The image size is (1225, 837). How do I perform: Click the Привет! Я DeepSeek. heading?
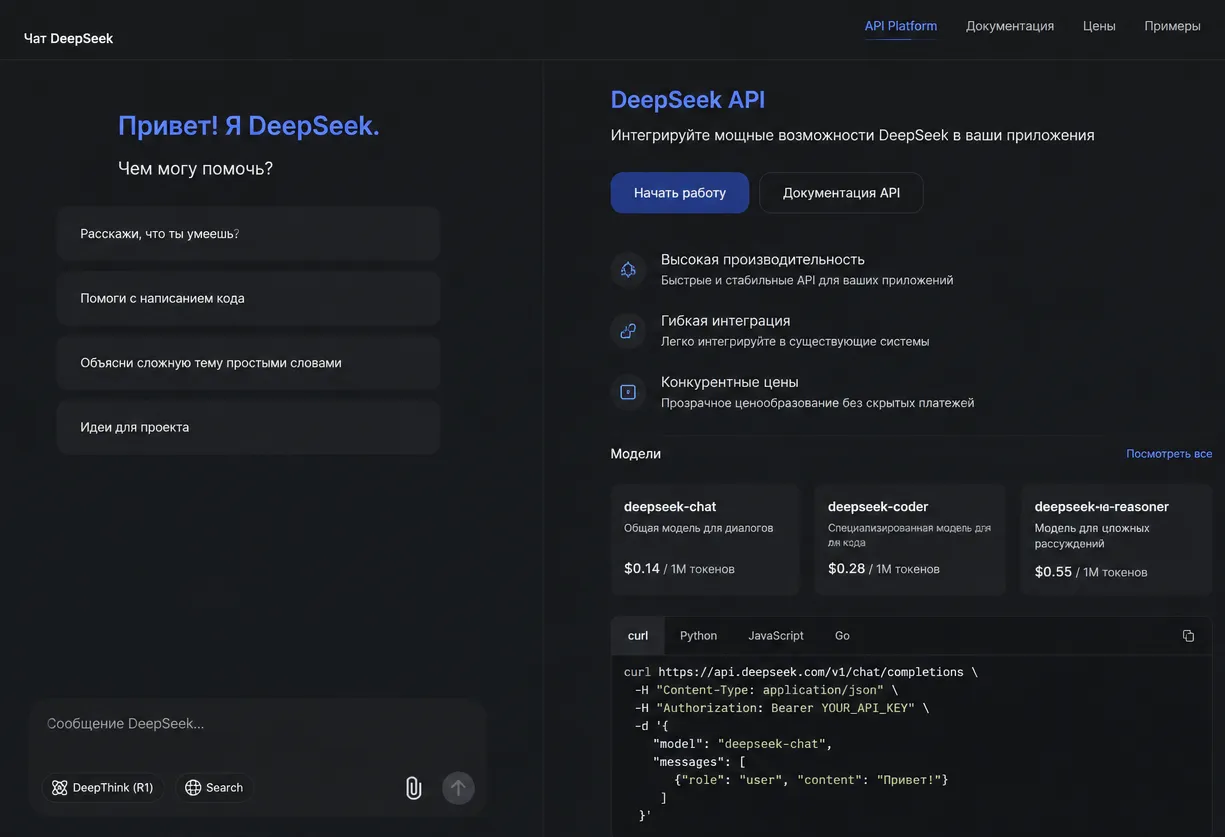(x=249, y=126)
